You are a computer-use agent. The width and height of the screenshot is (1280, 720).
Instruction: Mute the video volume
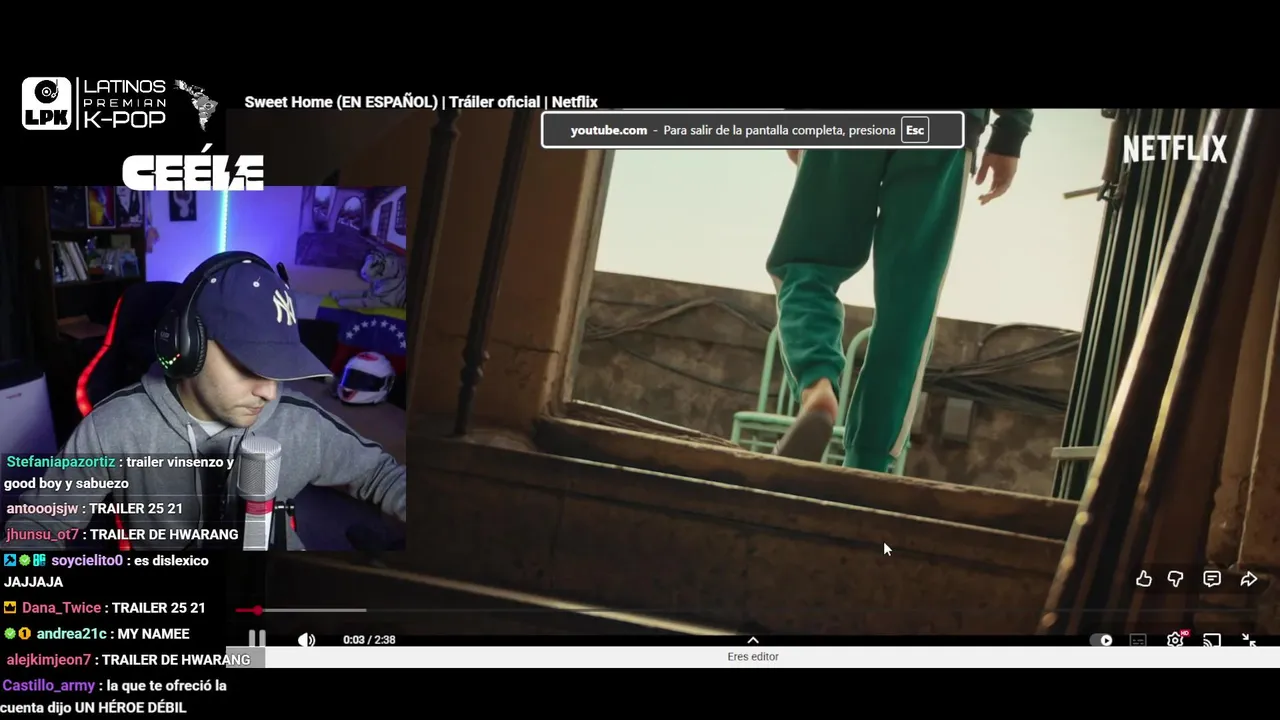pos(306,640)
